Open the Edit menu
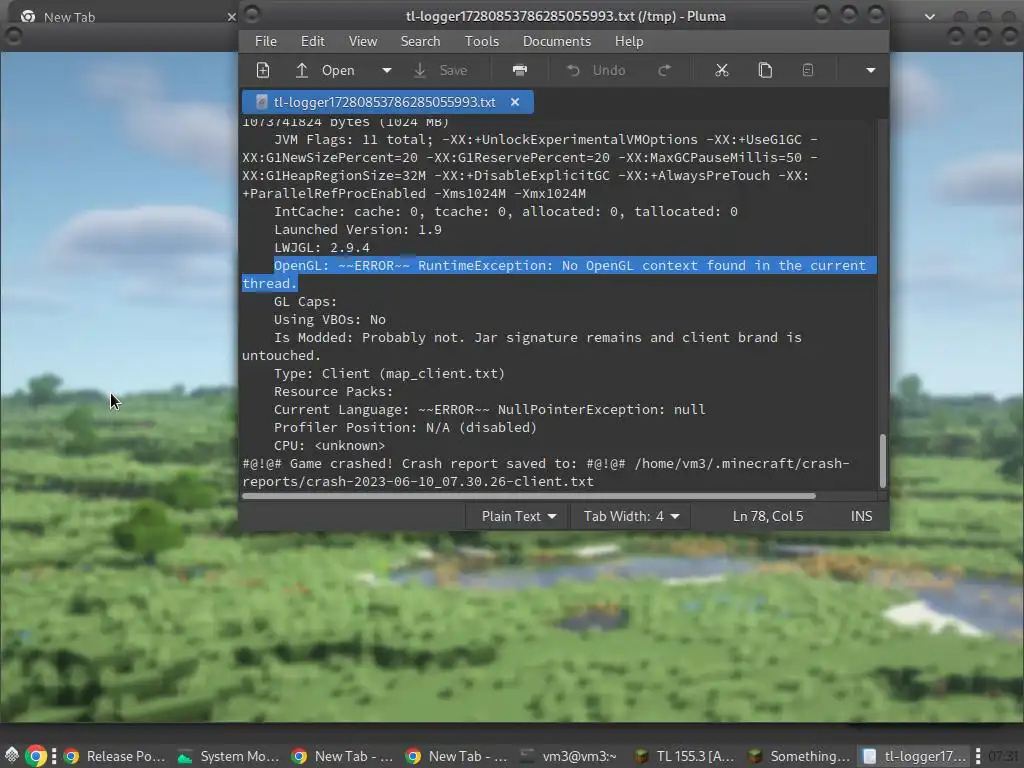 click(313, 41)
